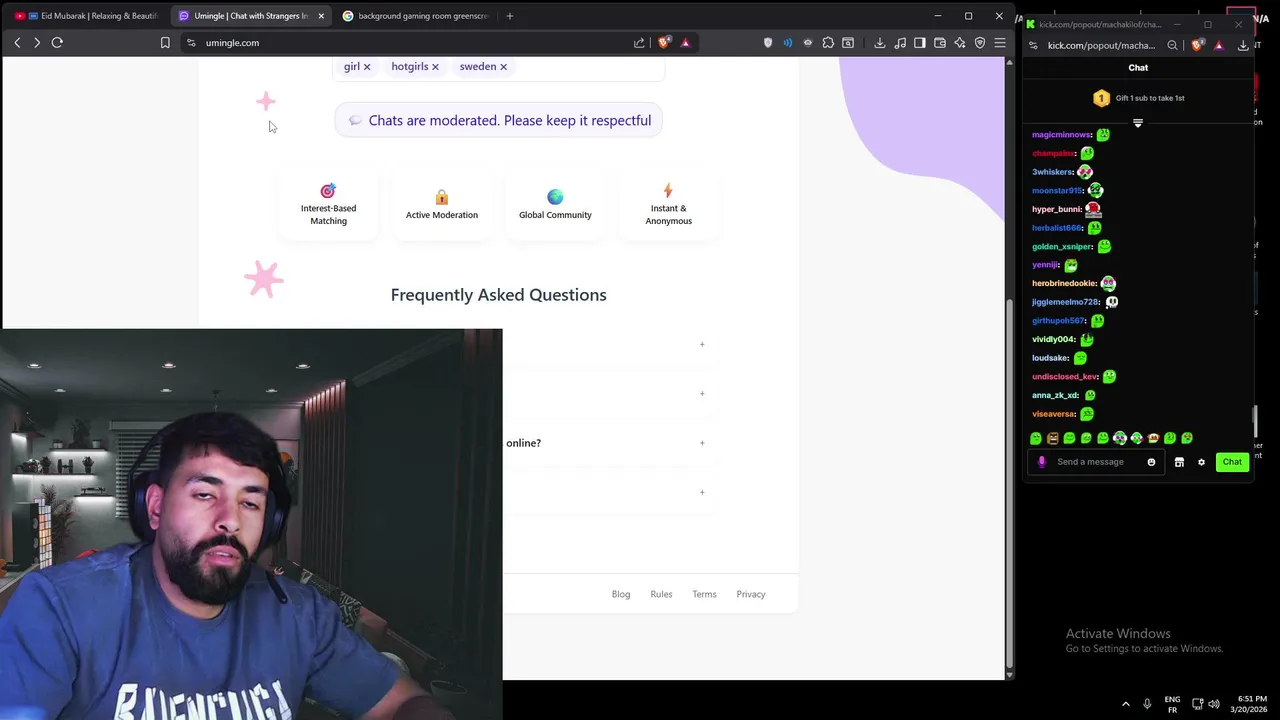The width and height of the screenshot is (1280, 720).
Task: Remove the hotgirls interest tag
Action: point(435,67)
